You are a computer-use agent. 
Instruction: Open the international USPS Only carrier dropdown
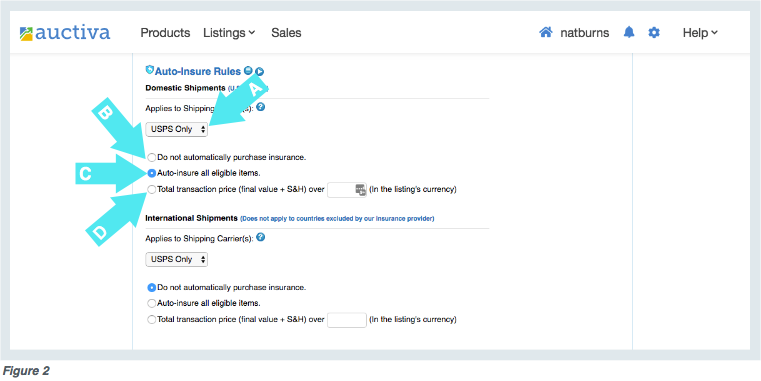(177, 259)
